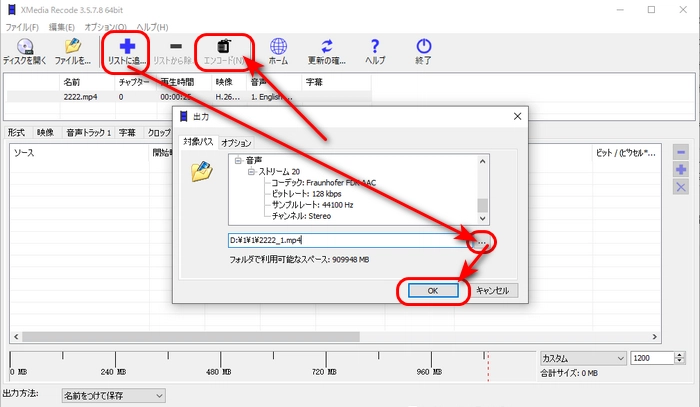Click the minus icon on right panel
This screenshot has width=700, height=407.
coord(681,152)
